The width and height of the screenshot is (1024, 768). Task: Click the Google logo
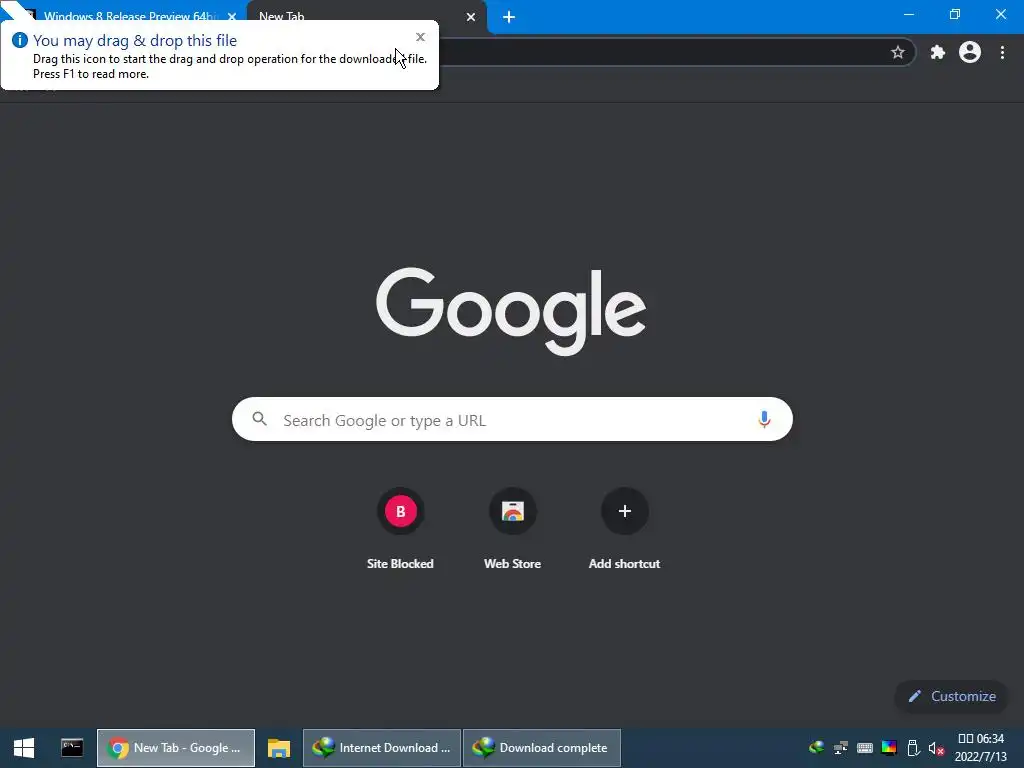511,311
